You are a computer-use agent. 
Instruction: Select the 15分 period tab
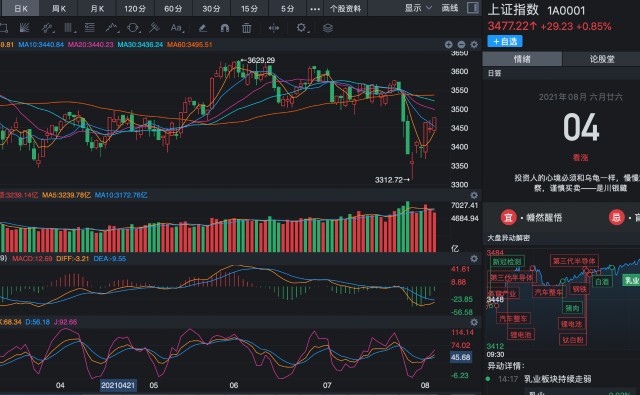point(249,8)
